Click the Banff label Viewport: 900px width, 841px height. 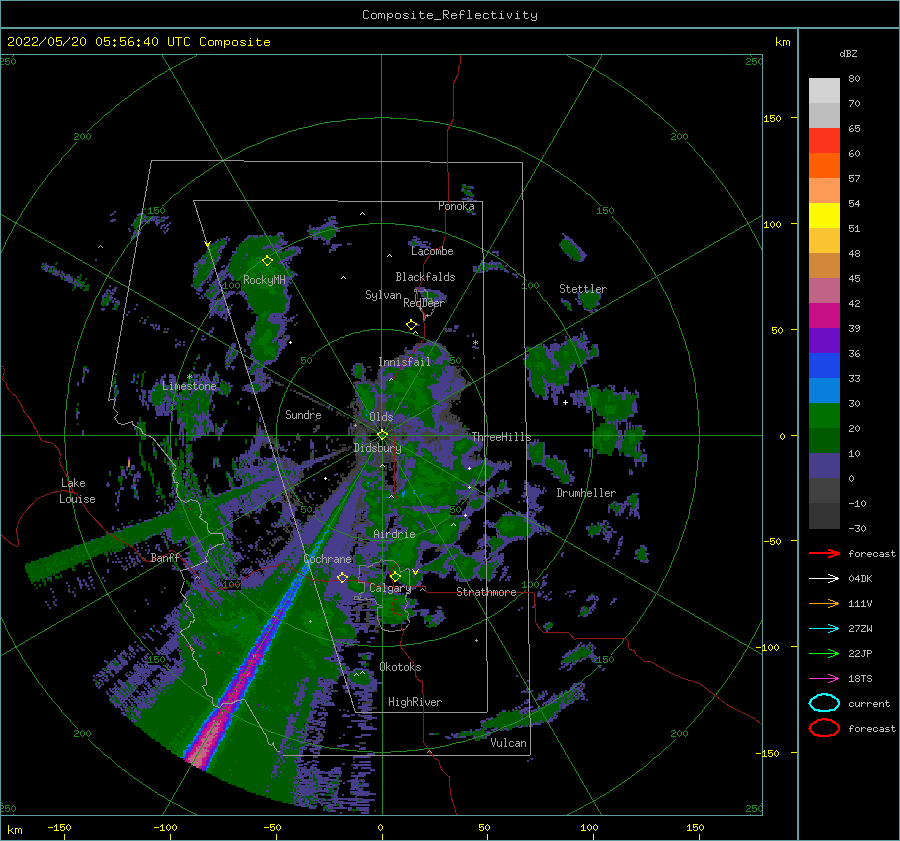click(165, 557)
